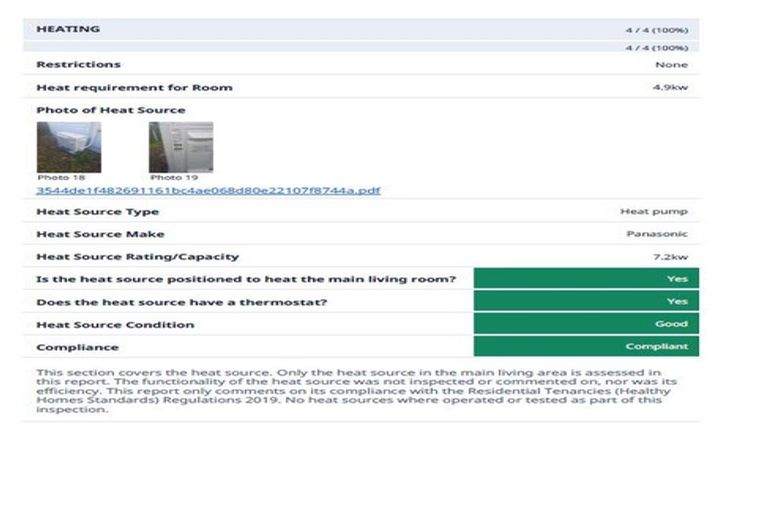768x512 pixels.
Task: Click Heat Source Condition label
Action: (115, 325)
